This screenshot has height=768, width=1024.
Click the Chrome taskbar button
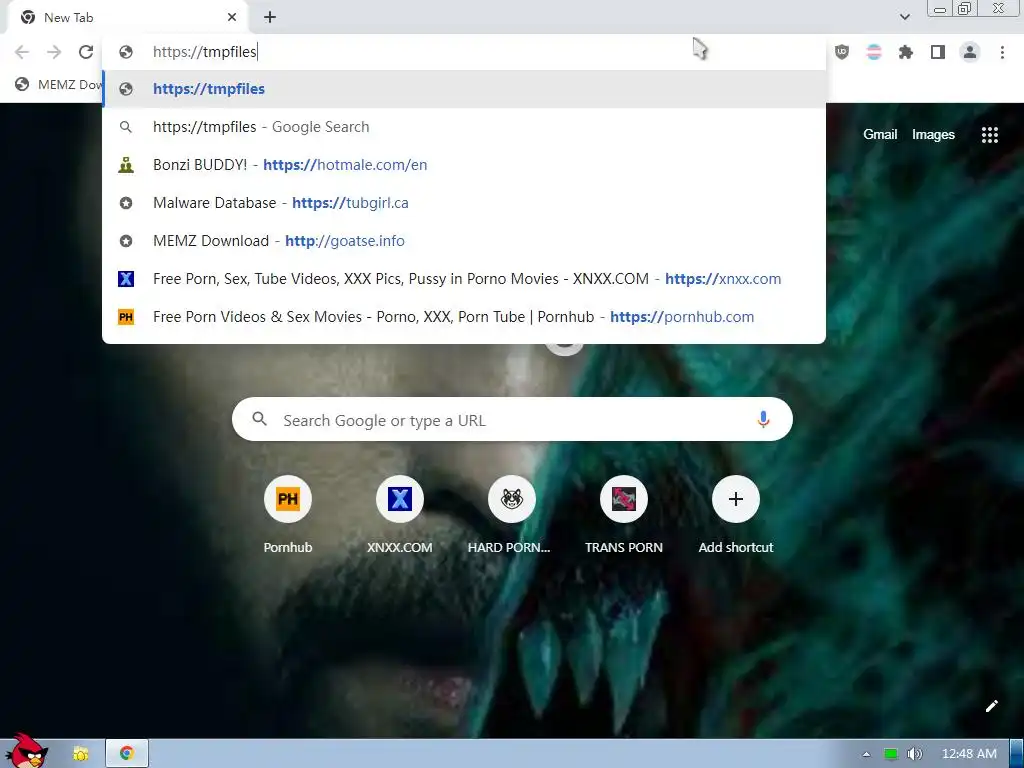click(127, 754)
